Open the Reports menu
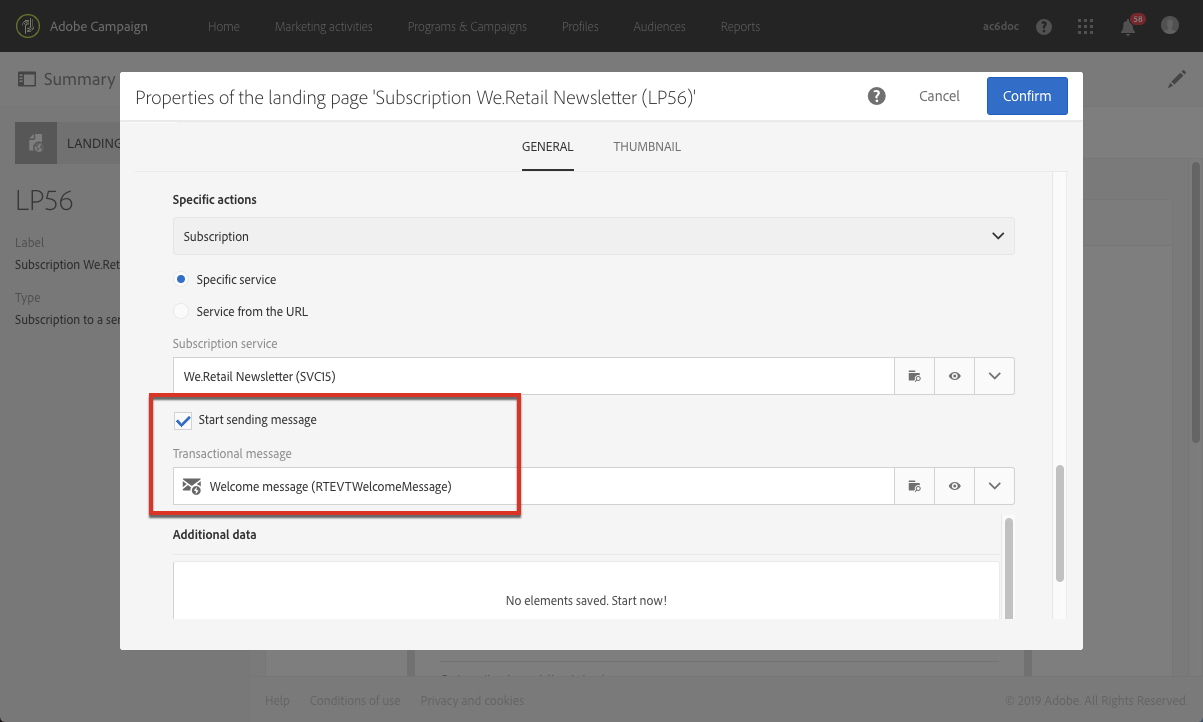Image resolution: width=1203 pixels, height=722 pixels. point(740,27)
